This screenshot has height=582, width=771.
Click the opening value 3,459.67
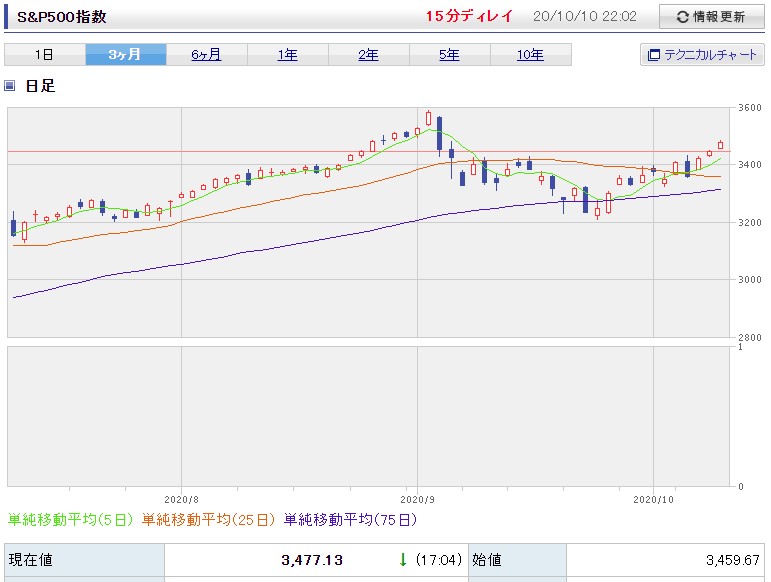pyautogui.click(x=733, y=560)
